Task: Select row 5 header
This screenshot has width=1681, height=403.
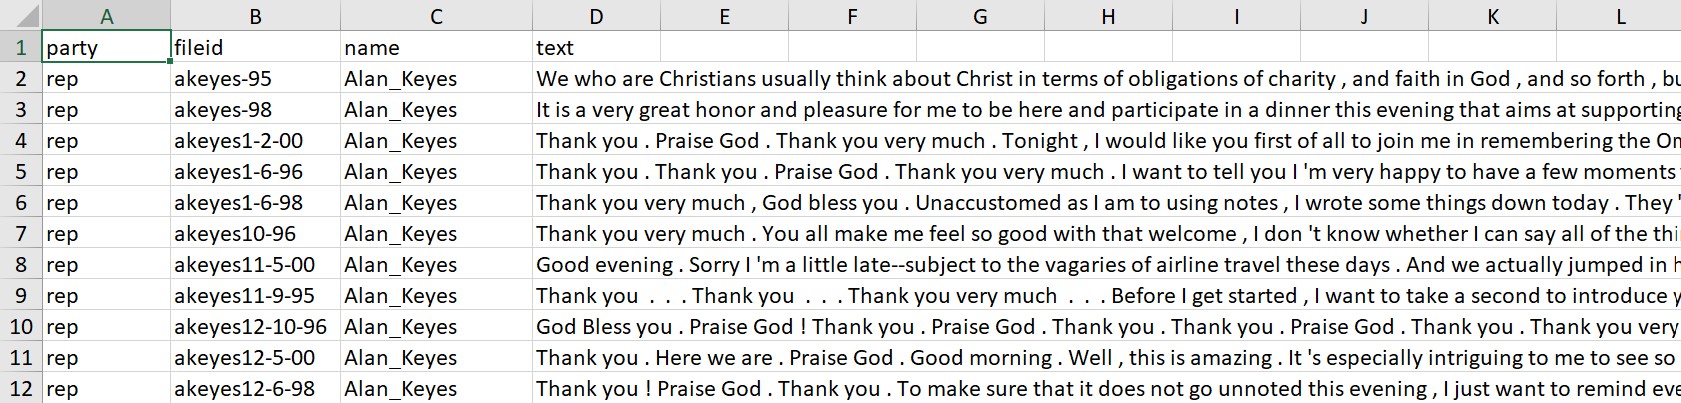Action: click(21, 172)
